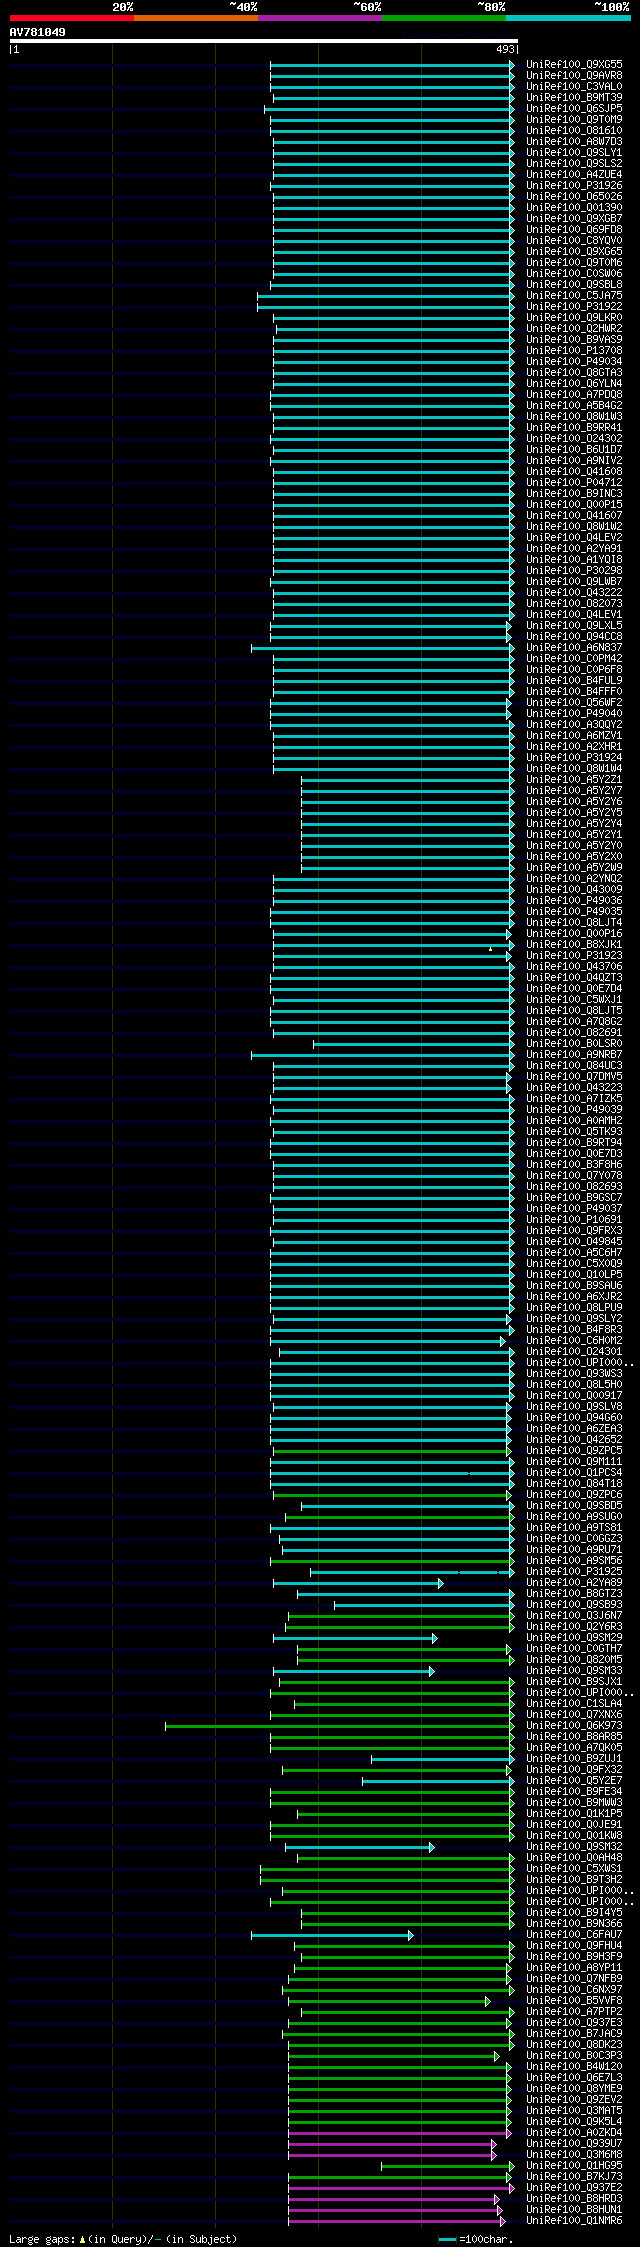The height and width of the screenshot is (2247, 640).
Task: Select hit label UniRef100_B9INC3
Action: 574,493
